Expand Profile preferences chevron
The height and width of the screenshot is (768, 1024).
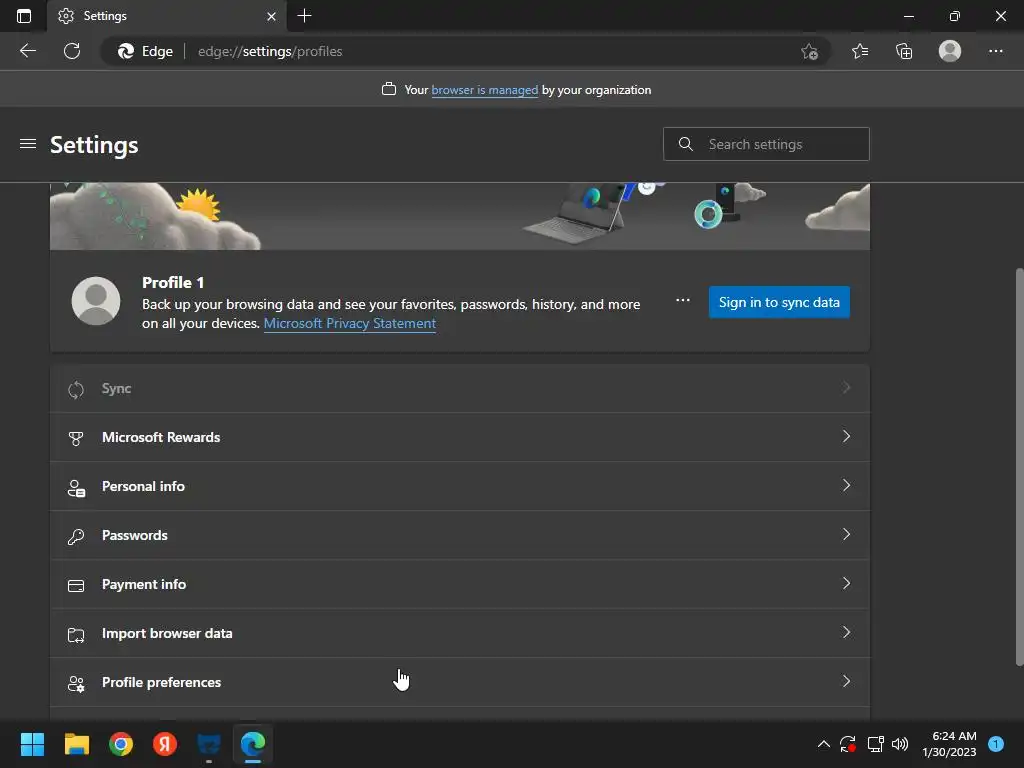(x=846, y=681)
